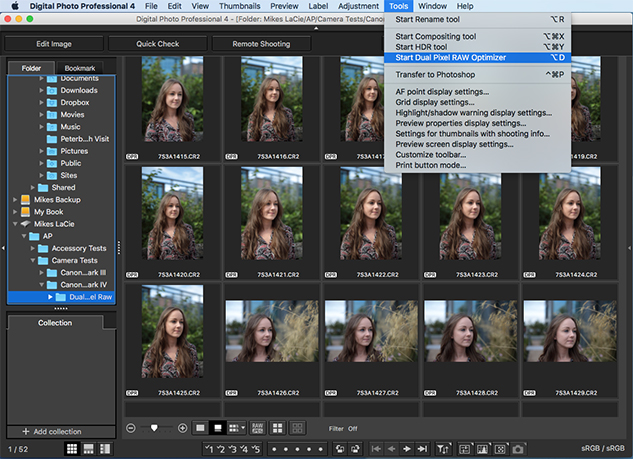This screenshot has height=459, width=633.
Task: Select the large thumbnail display icon
Action: coord(200,428)
